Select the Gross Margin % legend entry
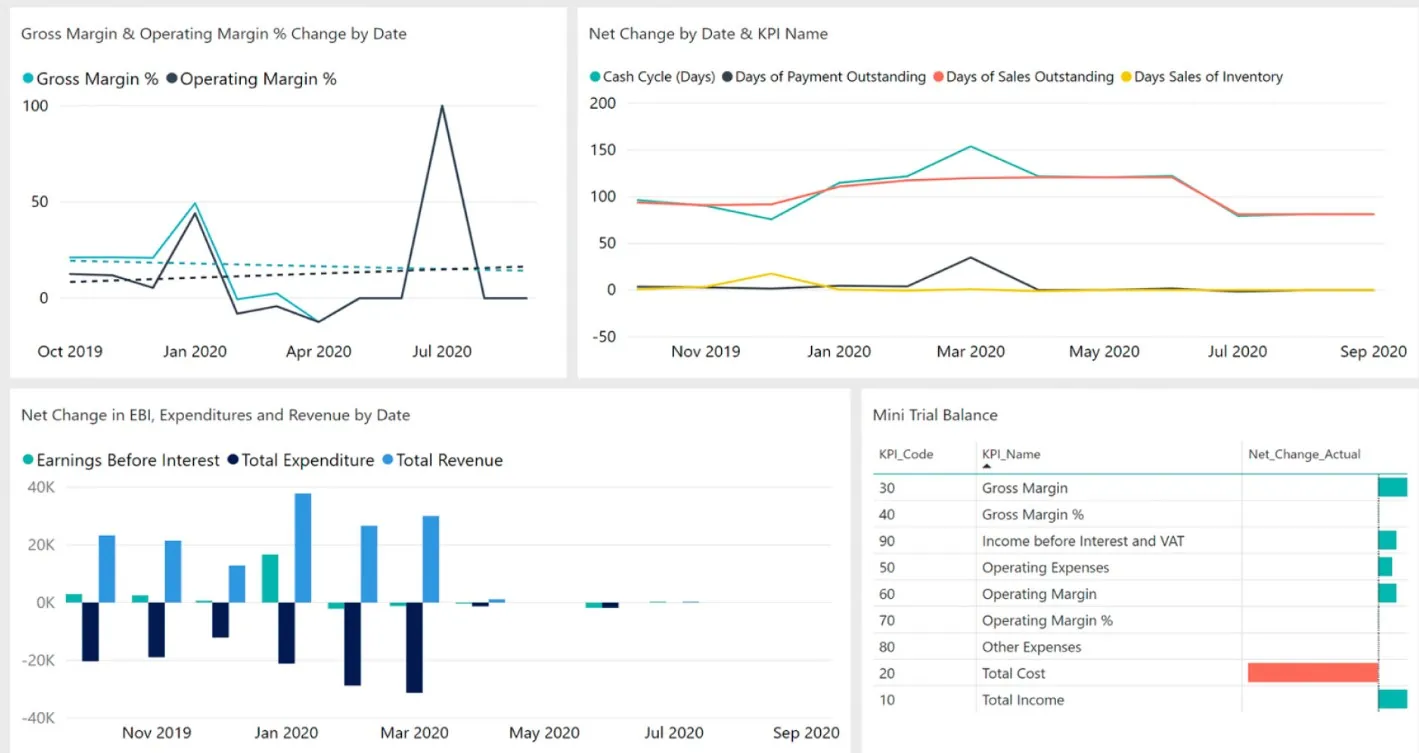 point(90,79)
